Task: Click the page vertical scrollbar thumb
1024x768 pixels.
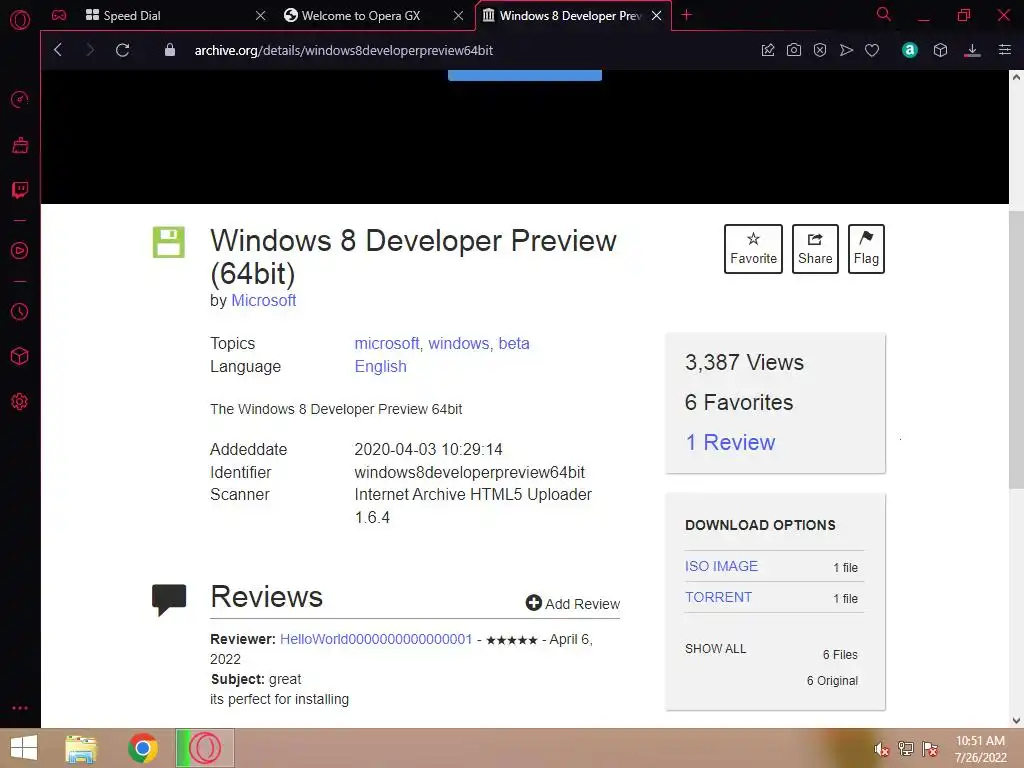Action: 1016,349
